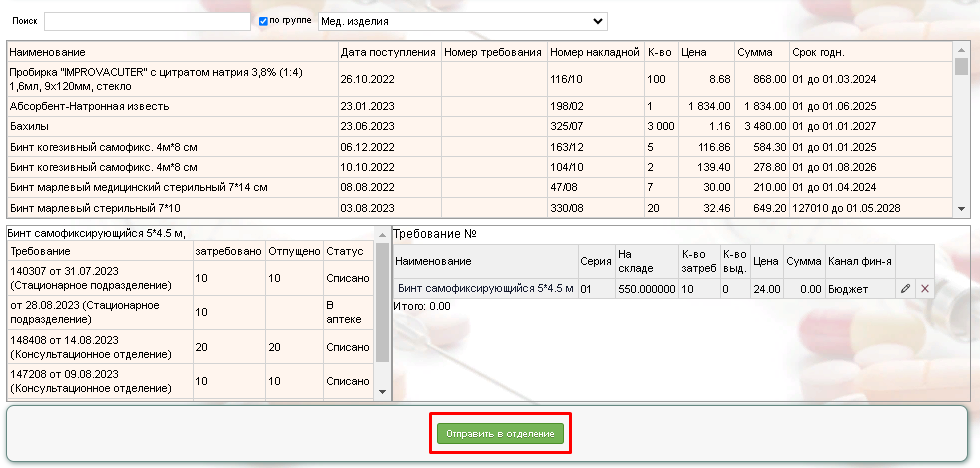
Task: Click the 'Наименование' column header in top table
Action: point(171,51)
